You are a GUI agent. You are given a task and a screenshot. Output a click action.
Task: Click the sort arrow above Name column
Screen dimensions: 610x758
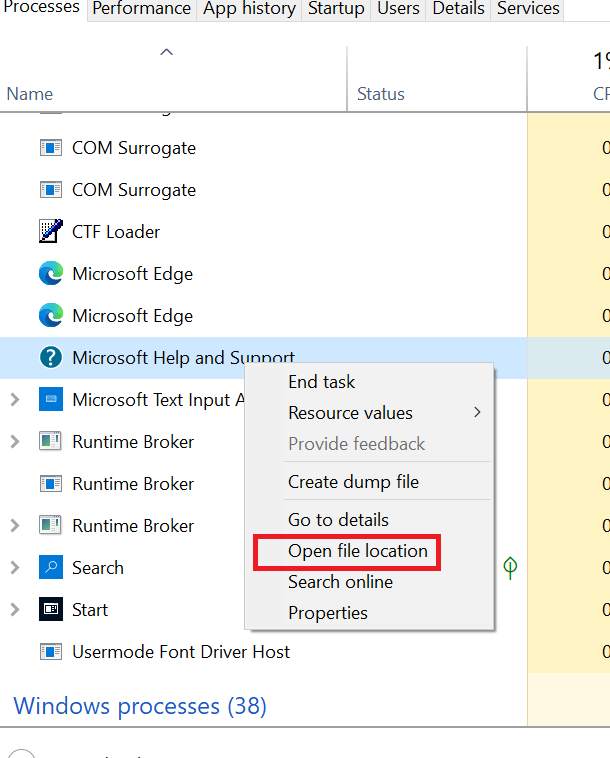click(x=166, y=52)
